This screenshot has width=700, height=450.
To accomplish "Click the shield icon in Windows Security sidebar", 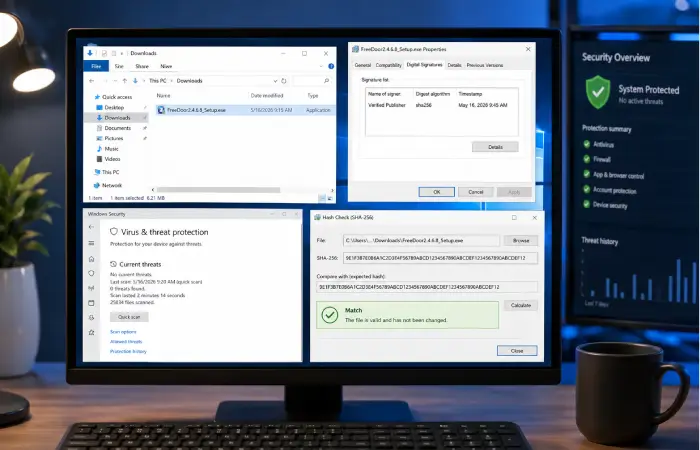I will pyautogui.click(x=92, y=273).
